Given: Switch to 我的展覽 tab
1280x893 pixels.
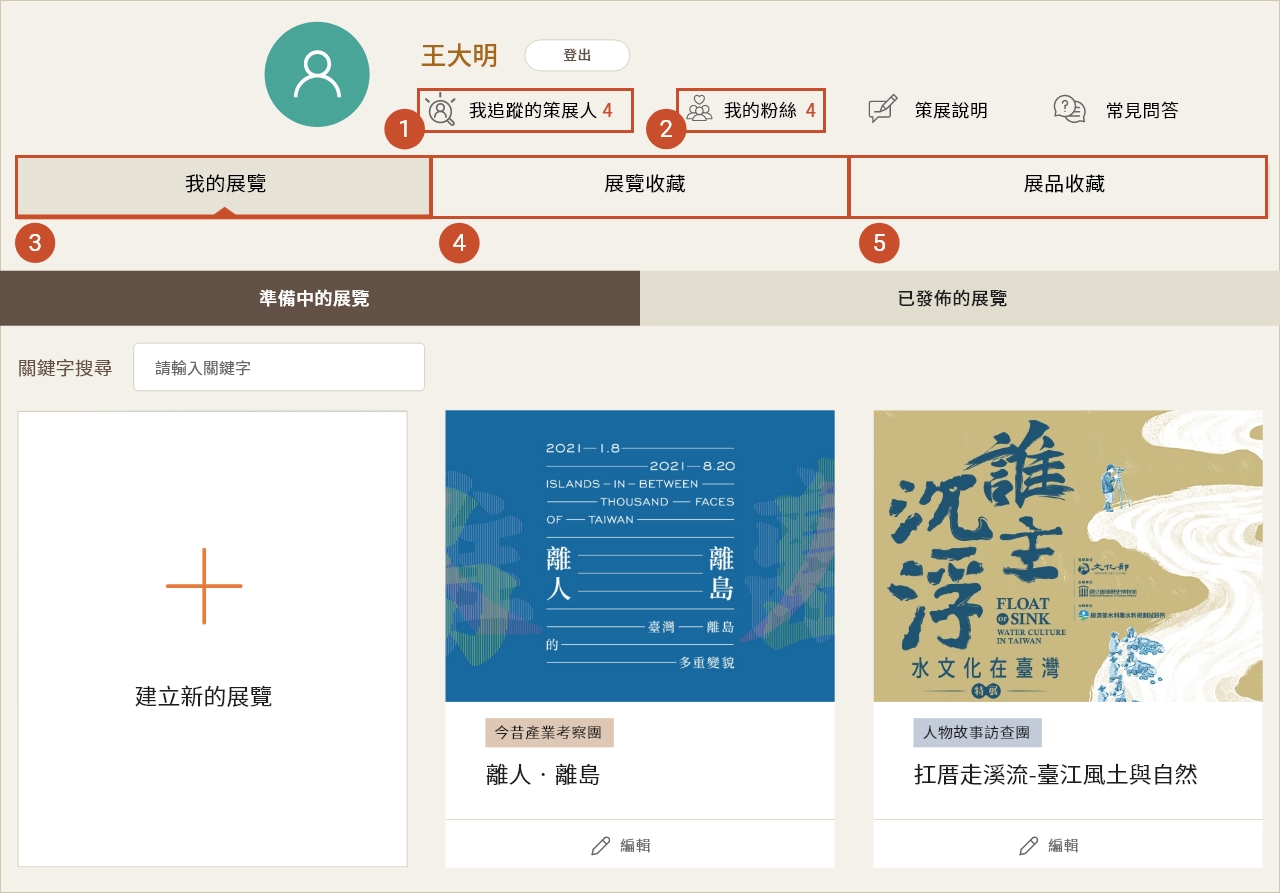Looking at the screenshot, I should point(224,185).
